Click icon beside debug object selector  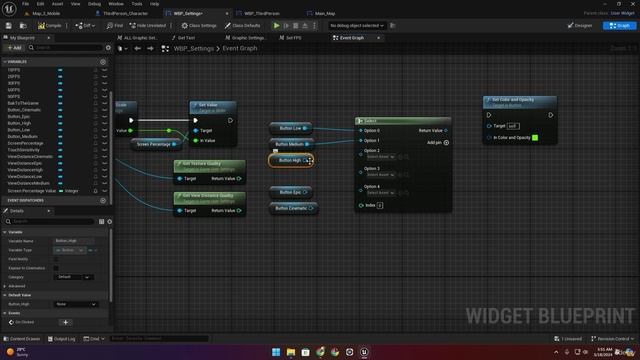click(x=393, y=26)
